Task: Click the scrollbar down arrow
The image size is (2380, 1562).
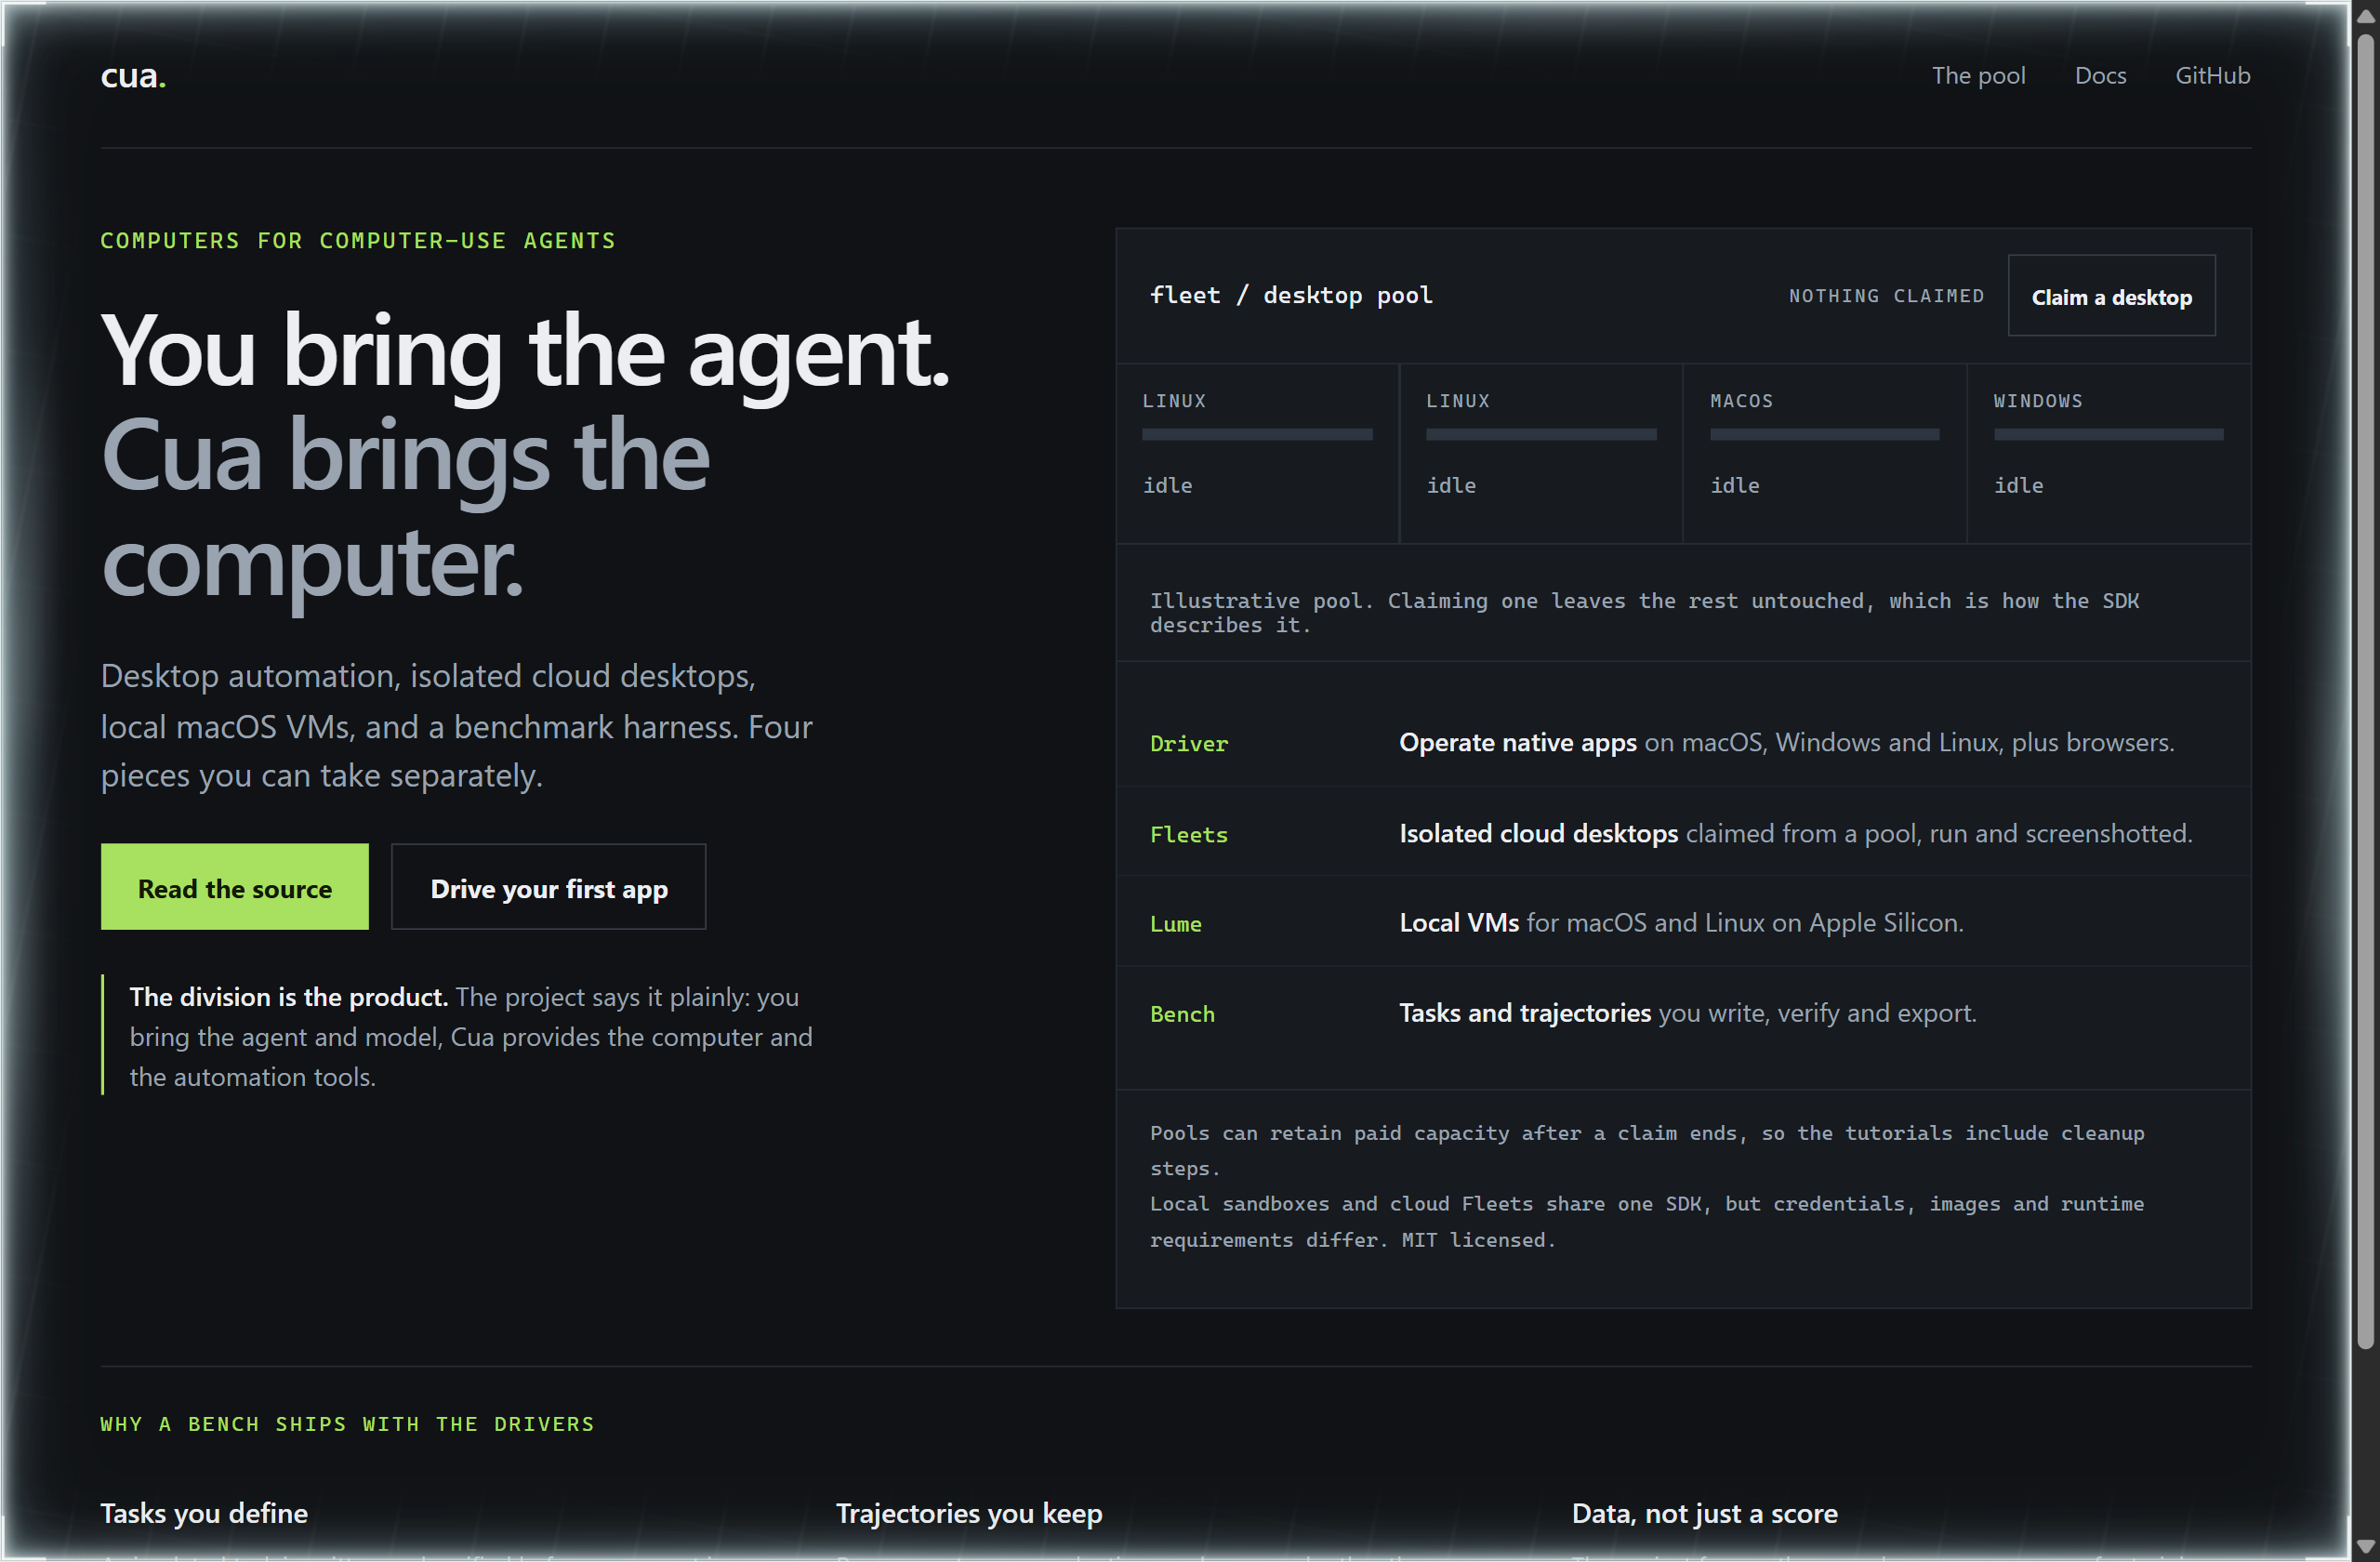Action: (x=2364, y=1547)
